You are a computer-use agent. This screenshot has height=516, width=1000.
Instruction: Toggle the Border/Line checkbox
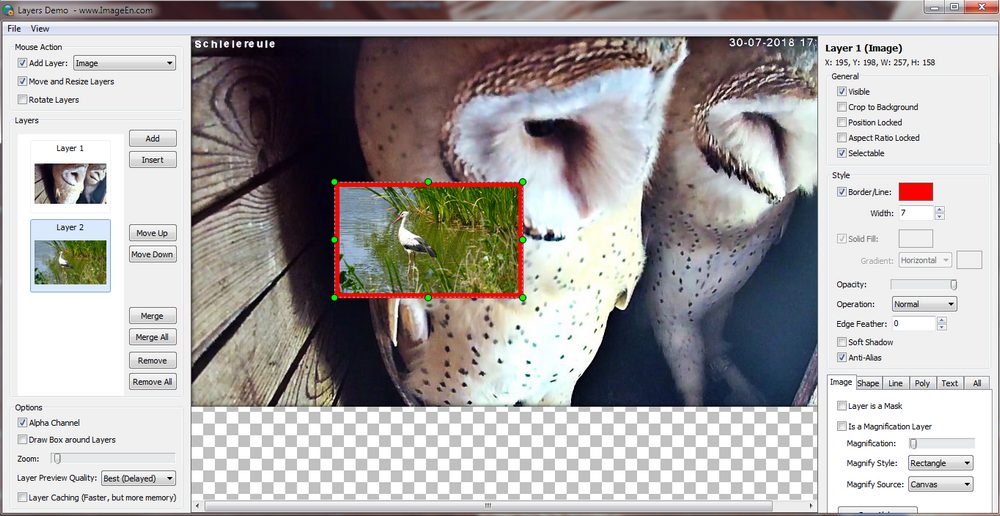coord(842,192)
